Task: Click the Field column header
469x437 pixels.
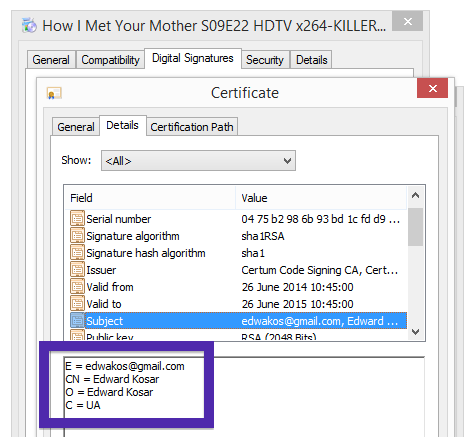Action: pos(150,198)
